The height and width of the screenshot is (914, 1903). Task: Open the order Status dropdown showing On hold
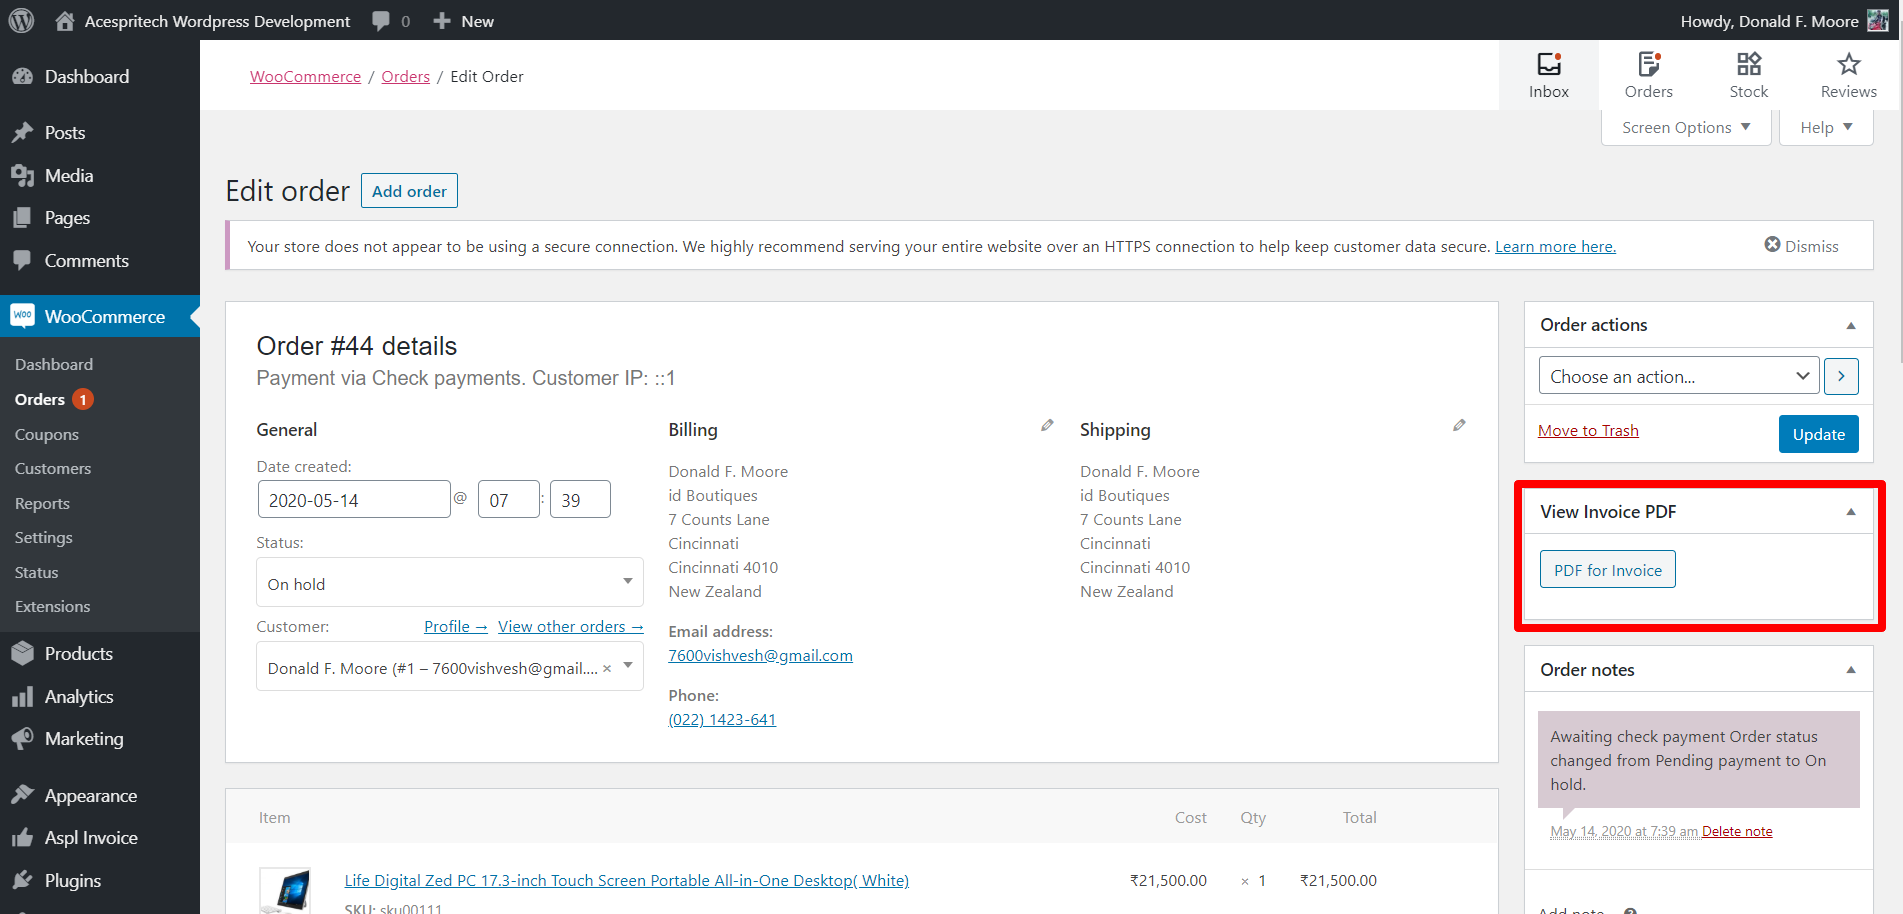point(450,583)
